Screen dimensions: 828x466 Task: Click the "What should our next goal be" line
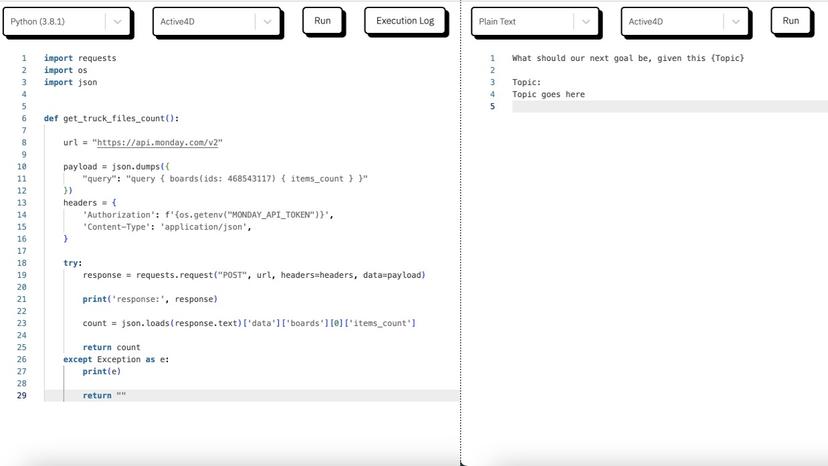627,58
